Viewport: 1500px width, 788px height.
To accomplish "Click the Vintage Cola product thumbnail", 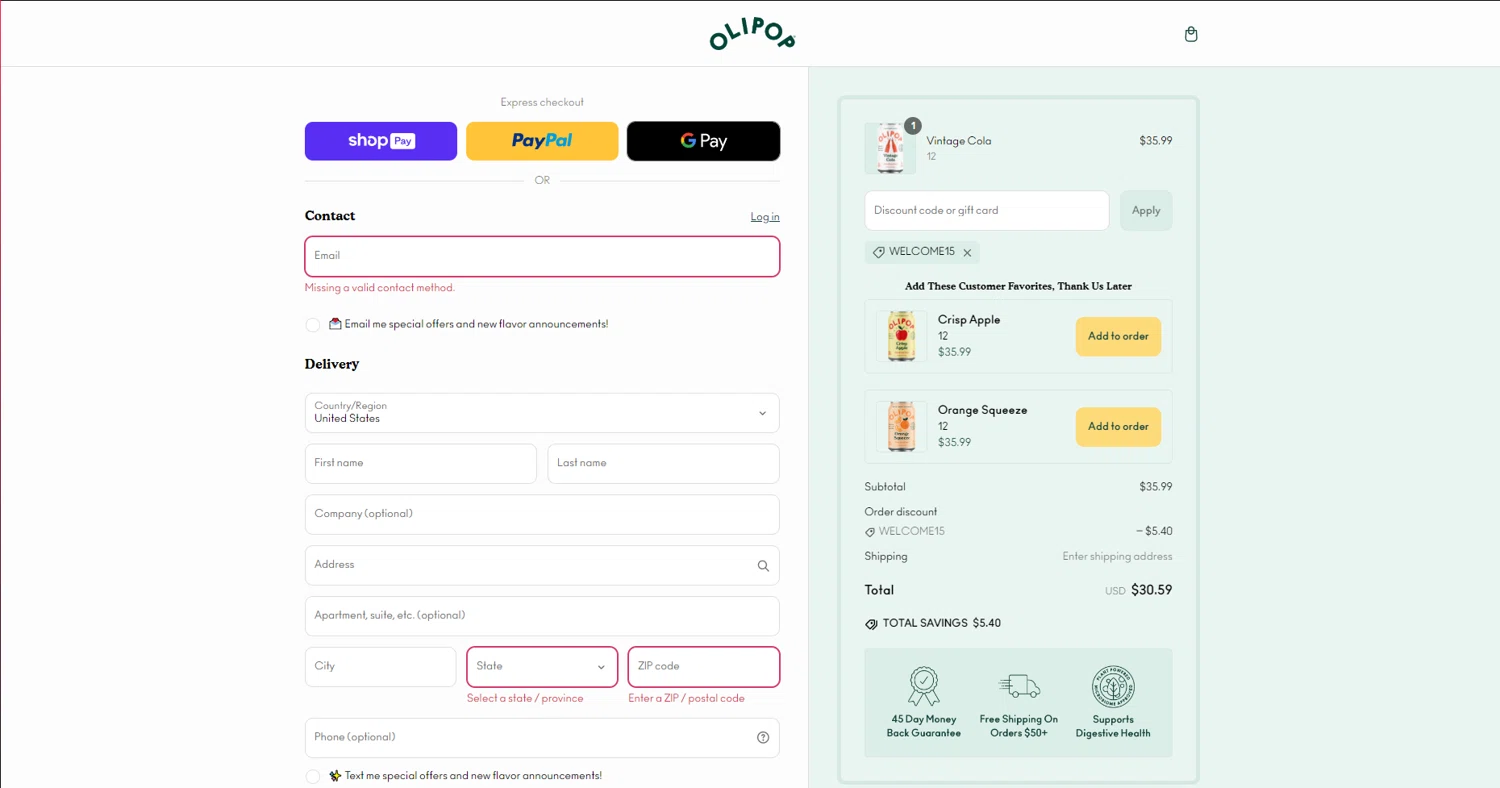I will click(x=890, y=148).
